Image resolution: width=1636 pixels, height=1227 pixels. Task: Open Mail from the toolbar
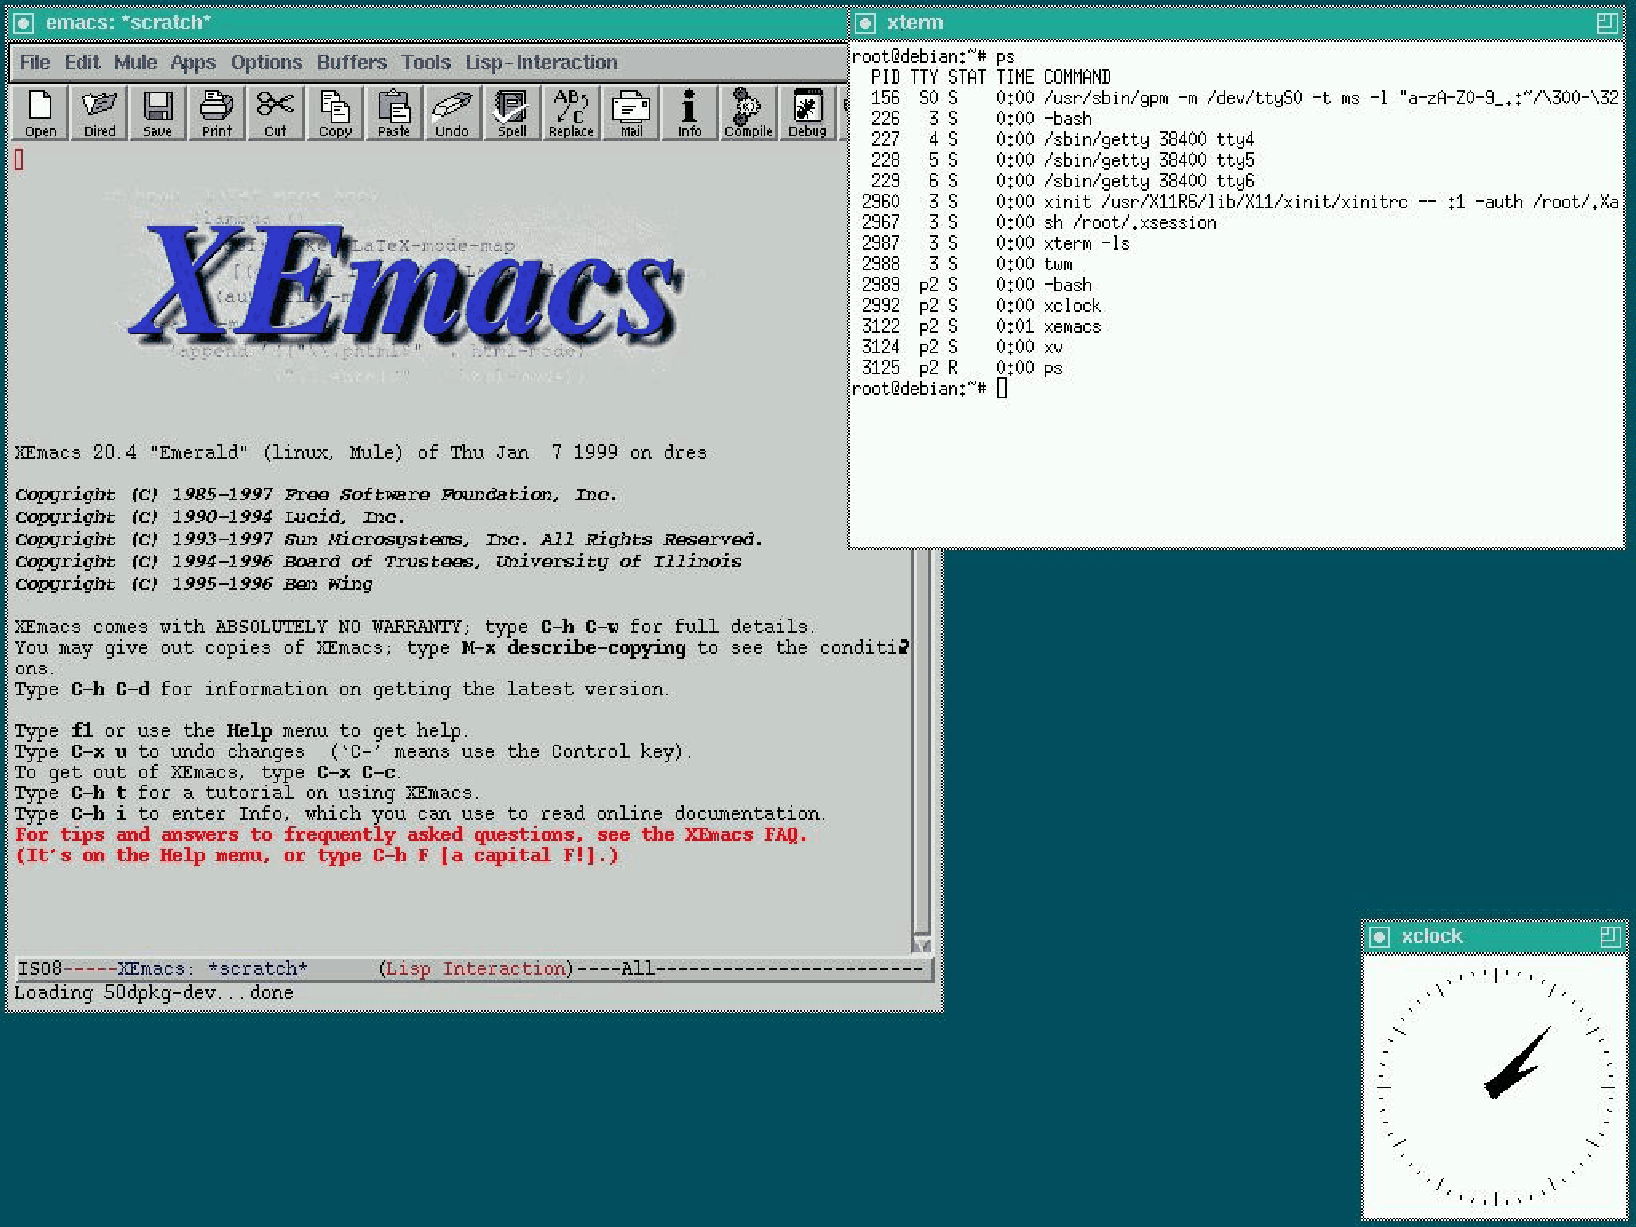point(631,112)
